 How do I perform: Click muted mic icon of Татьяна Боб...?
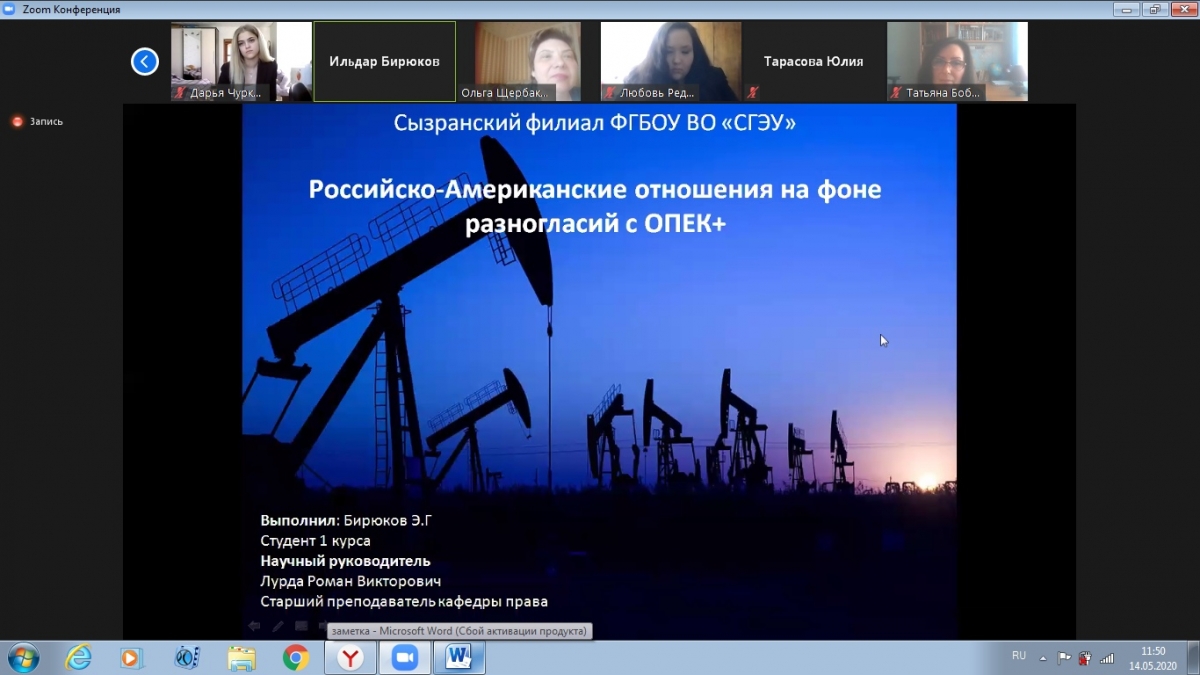896,93
